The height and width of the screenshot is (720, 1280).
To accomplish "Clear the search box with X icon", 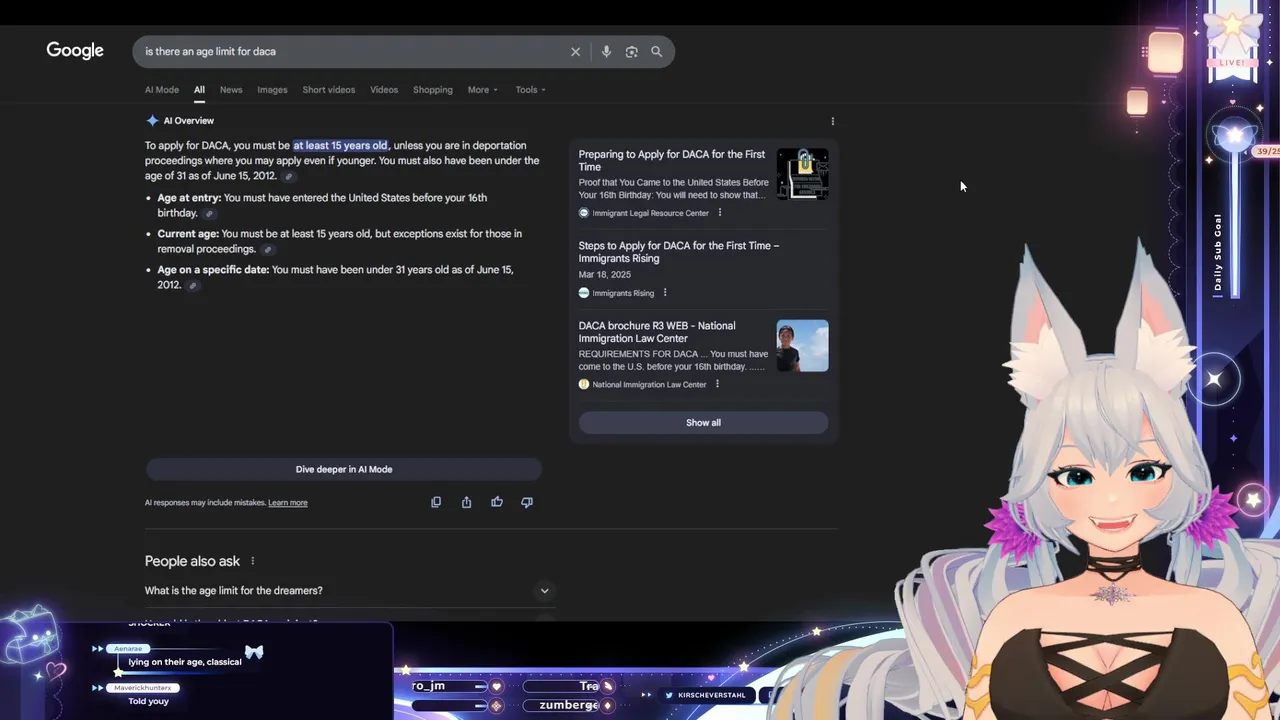I will point(575,52).
